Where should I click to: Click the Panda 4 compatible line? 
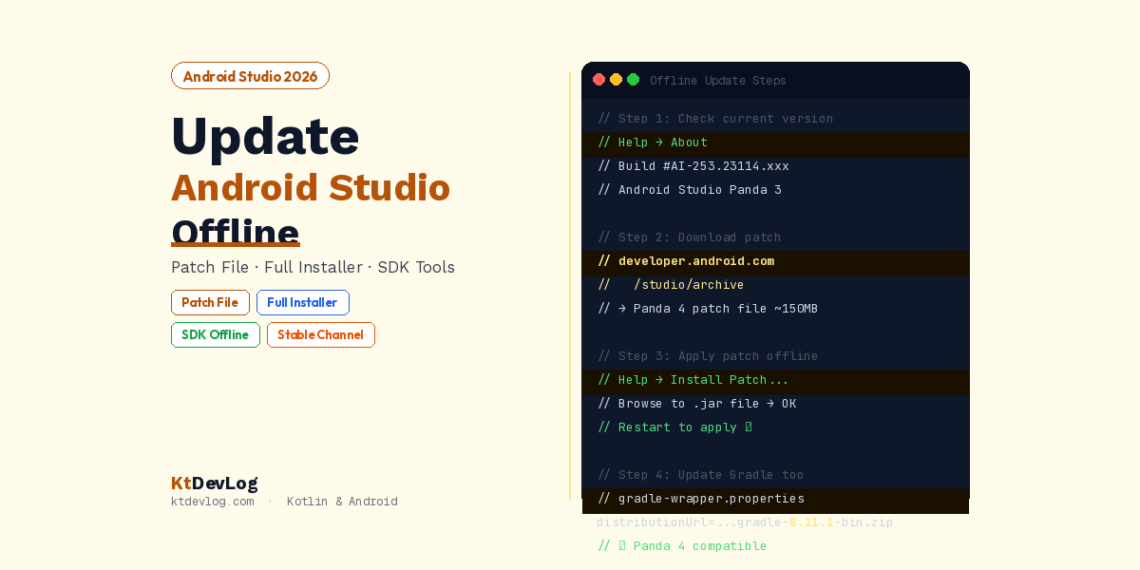(x=682, y=546)
